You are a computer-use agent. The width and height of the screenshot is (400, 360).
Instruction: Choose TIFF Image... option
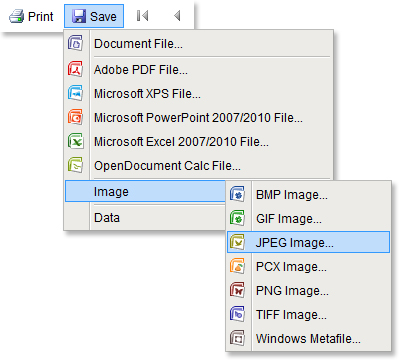tap(308, 315)
